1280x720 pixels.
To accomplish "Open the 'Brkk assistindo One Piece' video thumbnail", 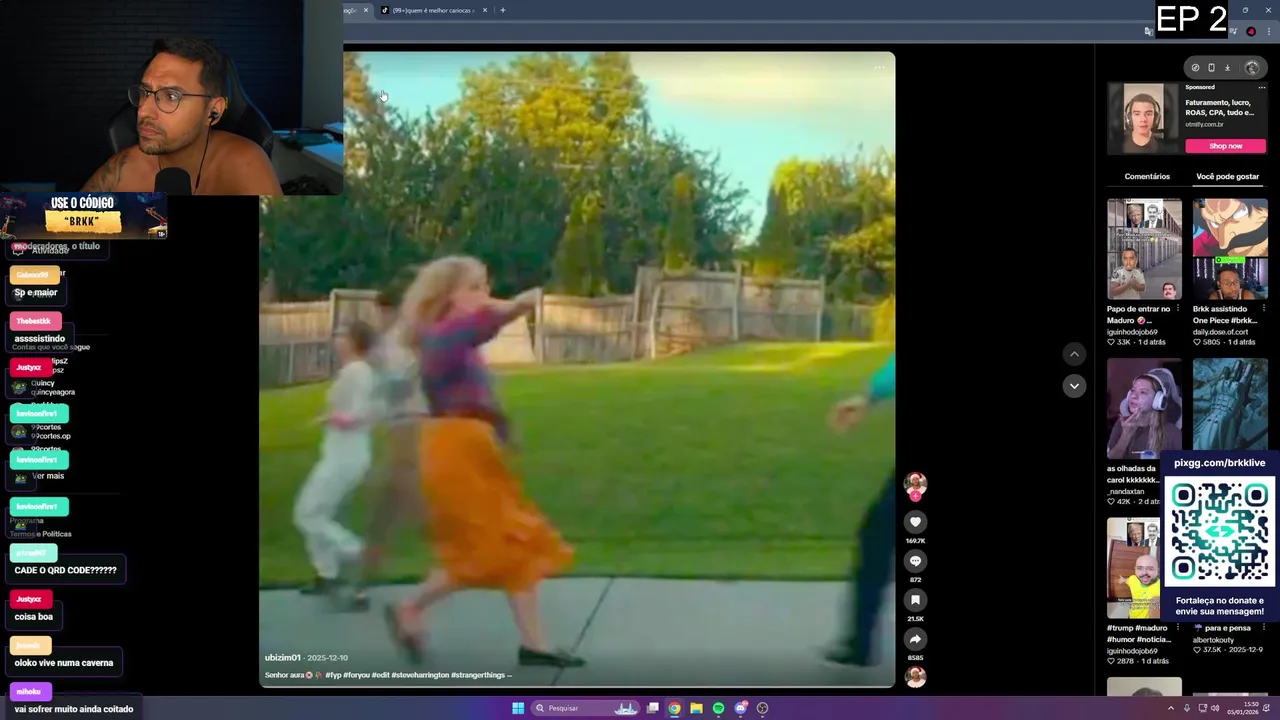I will click(1230, 249).
